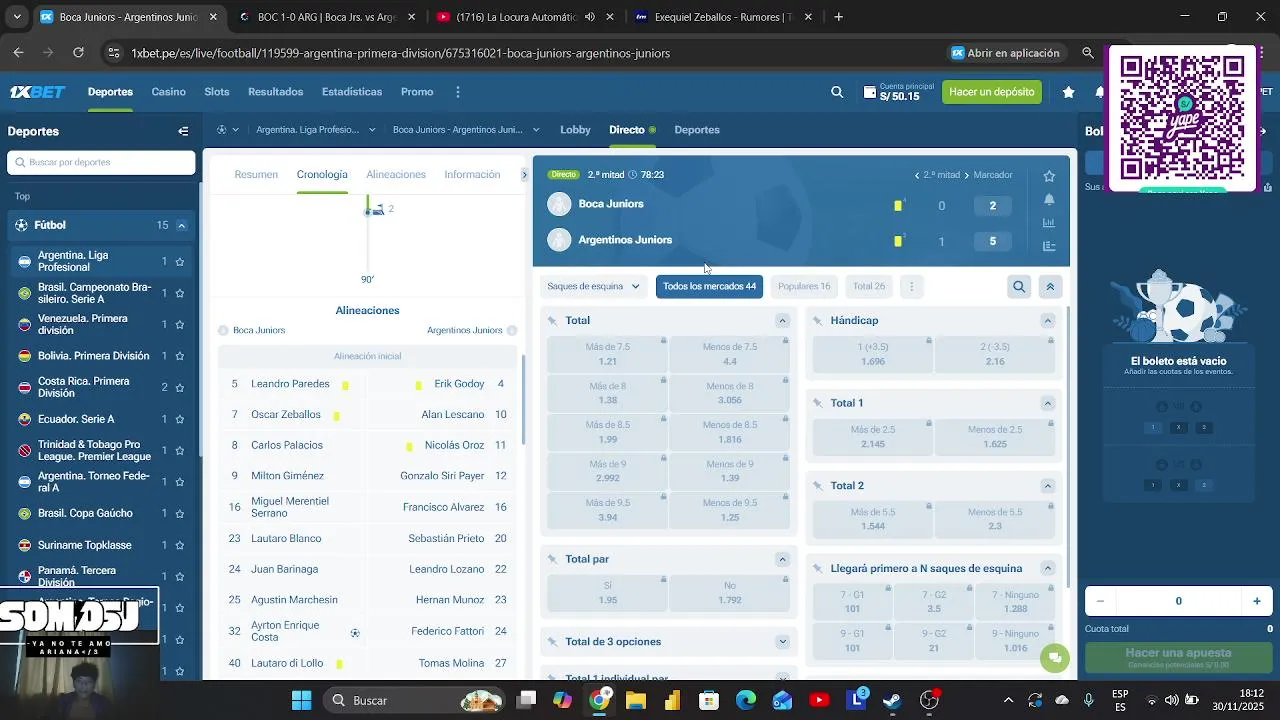Open the standings table icon in scoreboard
This screenshot has height=720, width=1280.
point(1049,246)
